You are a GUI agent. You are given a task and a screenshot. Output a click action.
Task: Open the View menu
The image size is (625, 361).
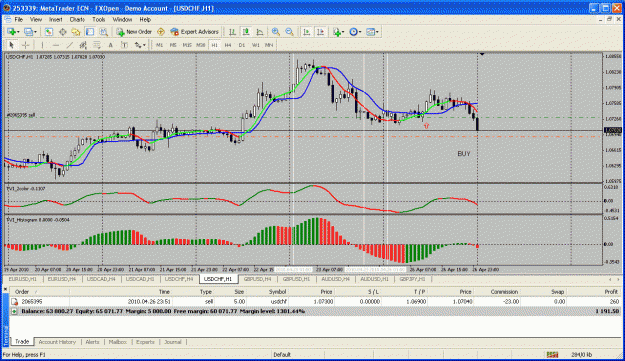point(36,20)
